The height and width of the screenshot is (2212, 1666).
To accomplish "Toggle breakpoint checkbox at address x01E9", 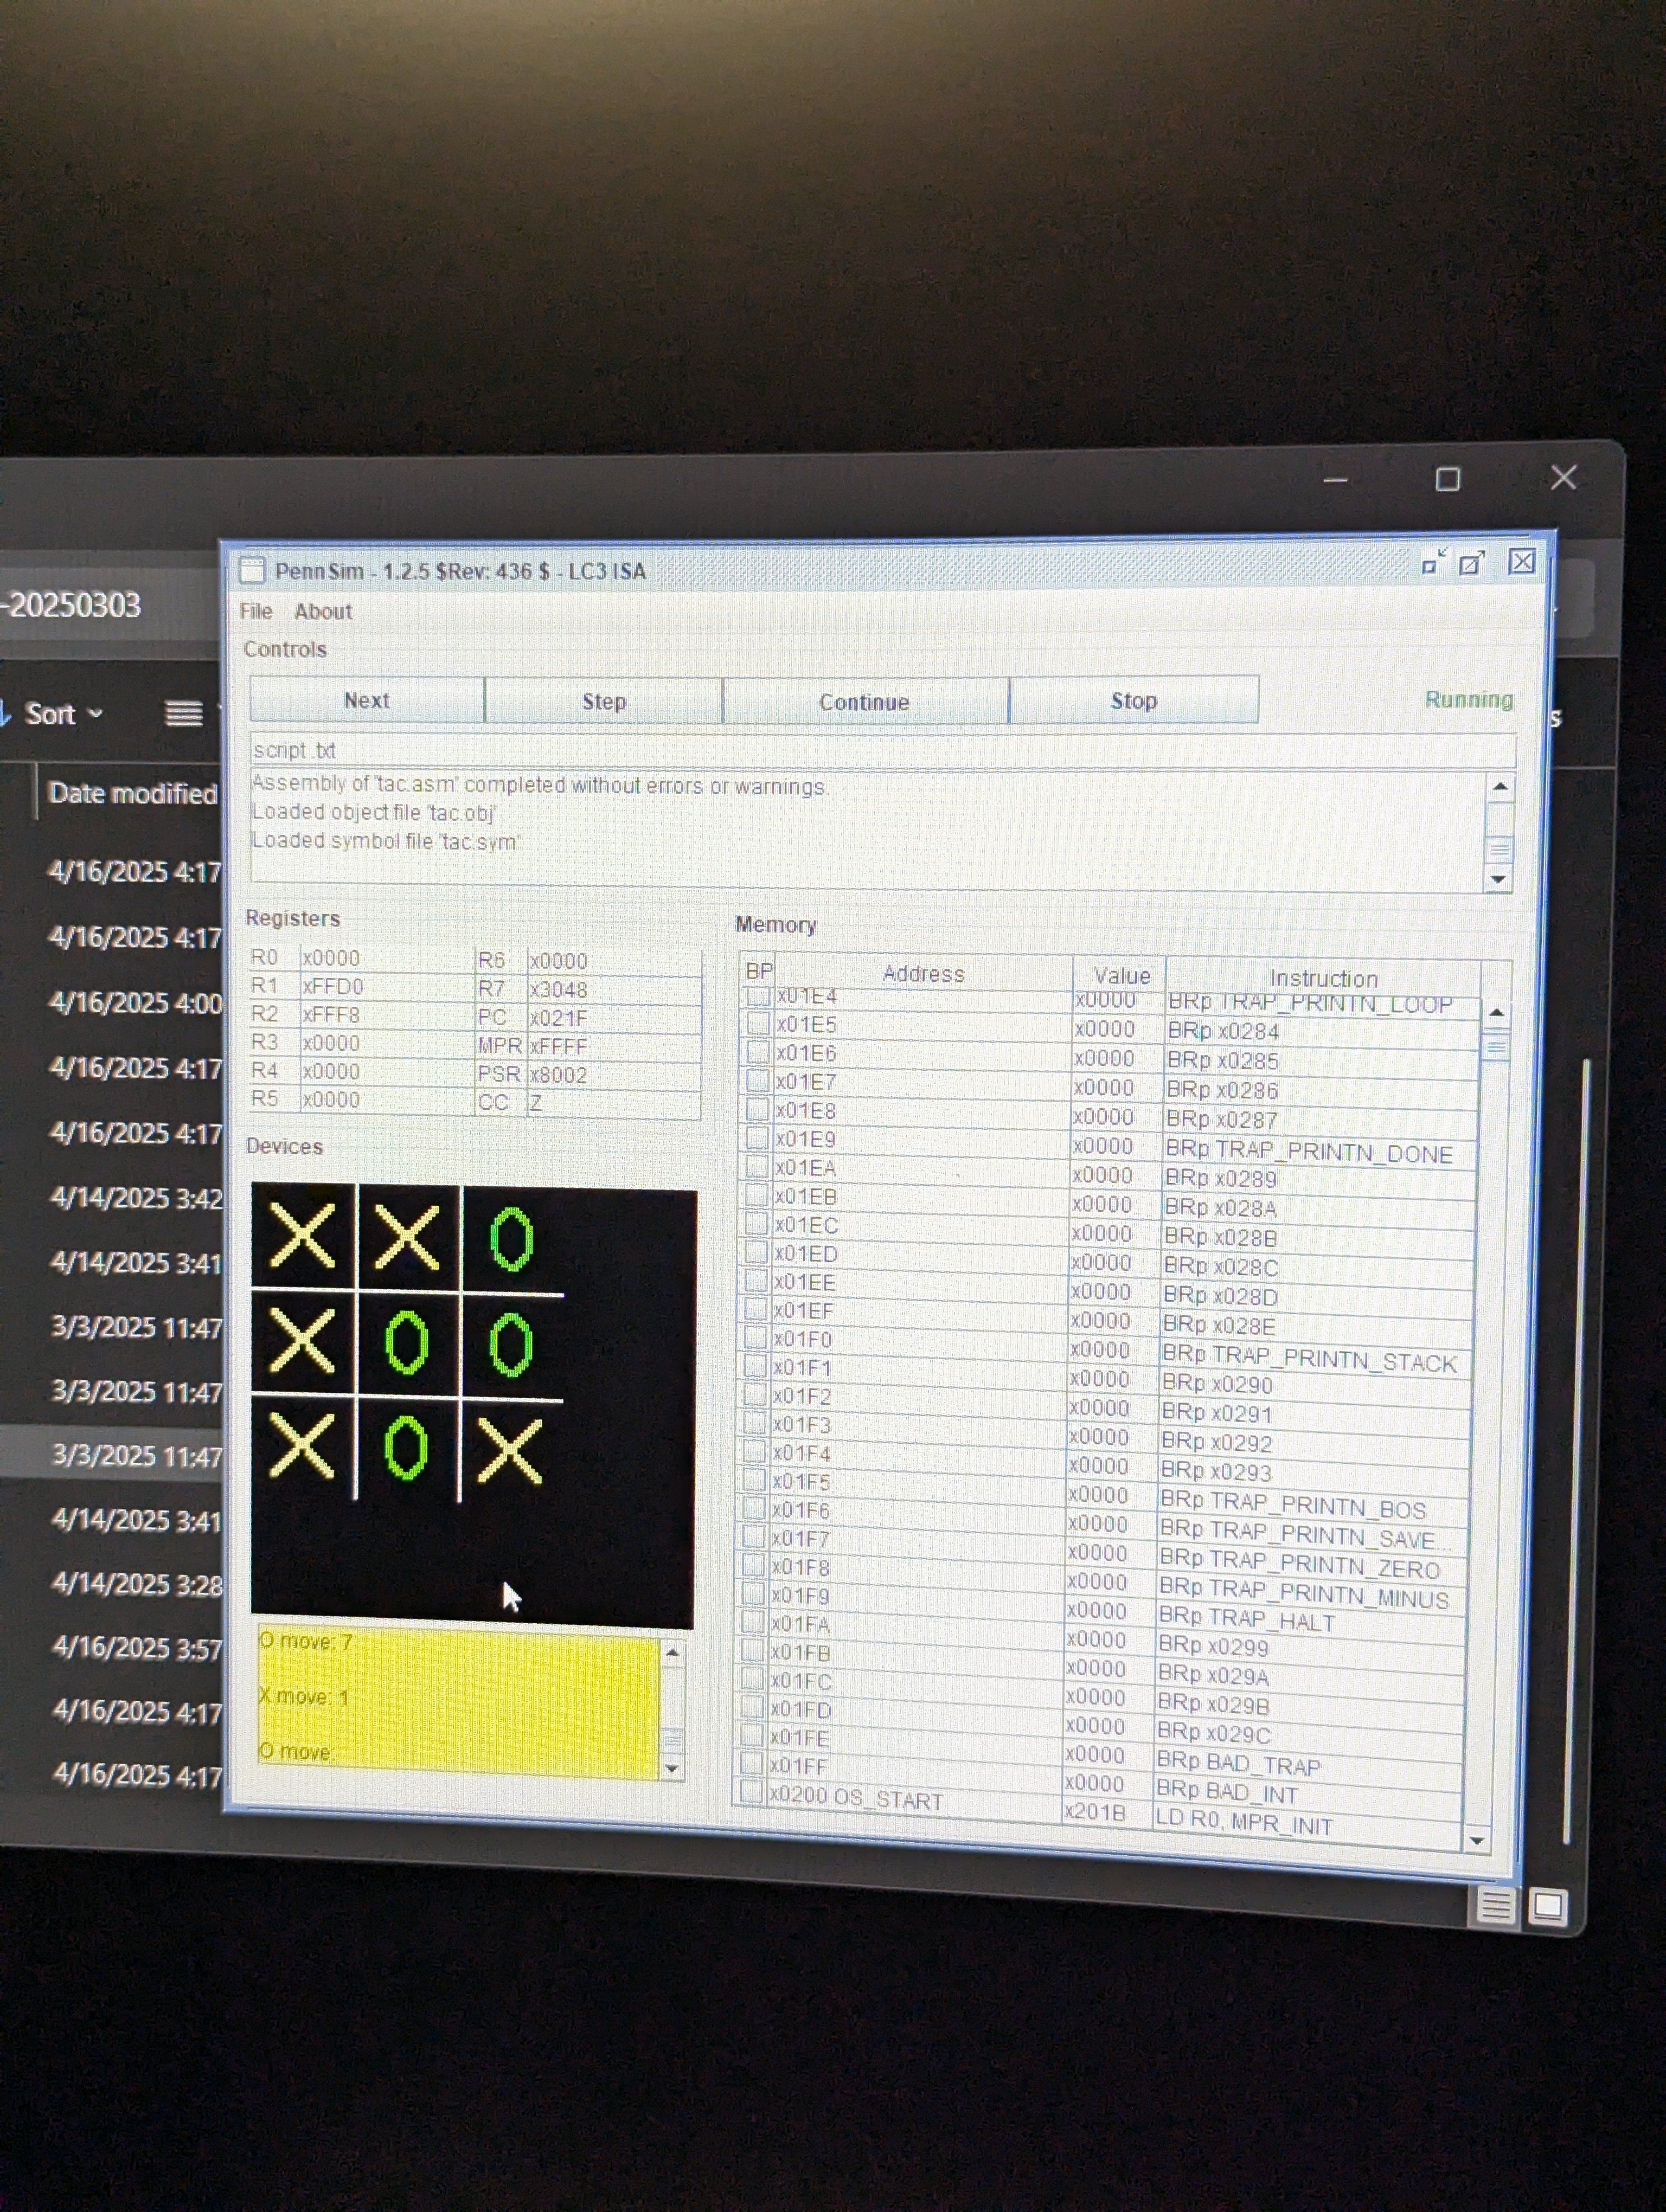I will [x=757, y=1138].
